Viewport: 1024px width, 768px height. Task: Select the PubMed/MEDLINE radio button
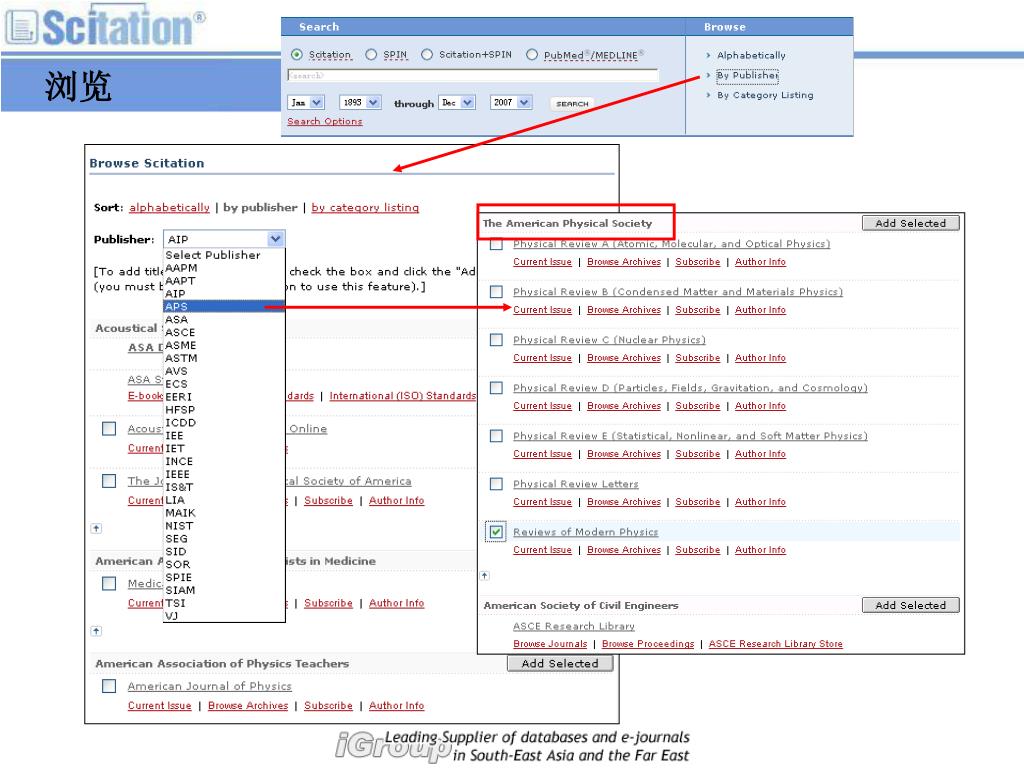(x=532, y=55)
